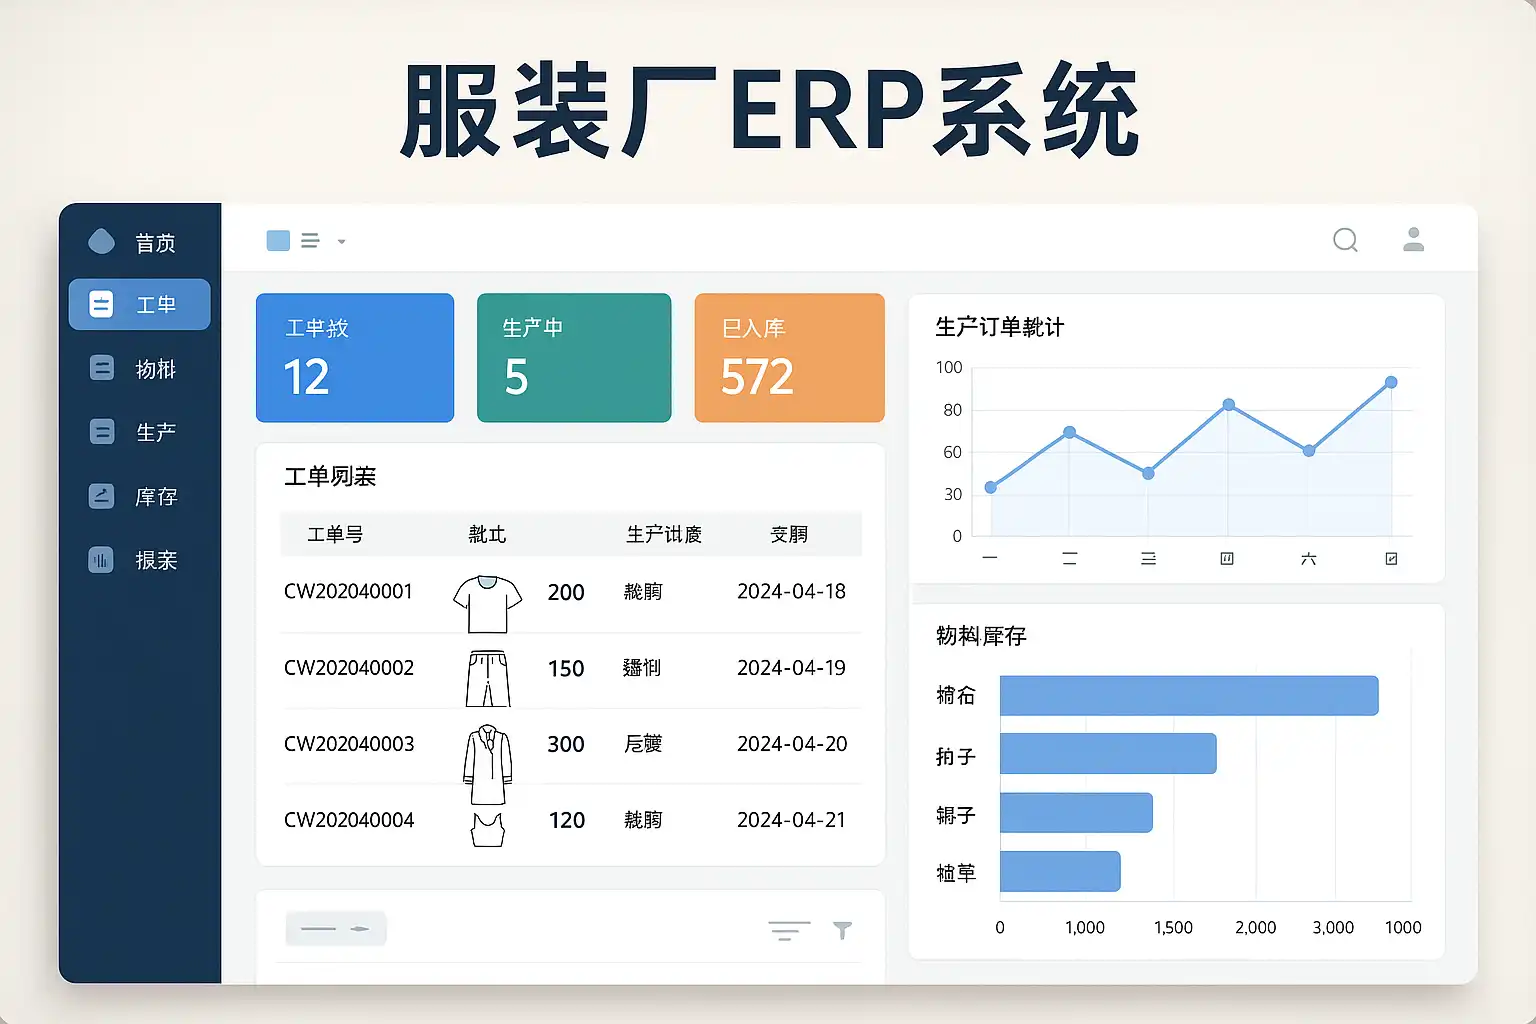Viewport: 1536px width, 1024px height.
Task: Select work order CW202040003
Action: (x=349, y=743)
